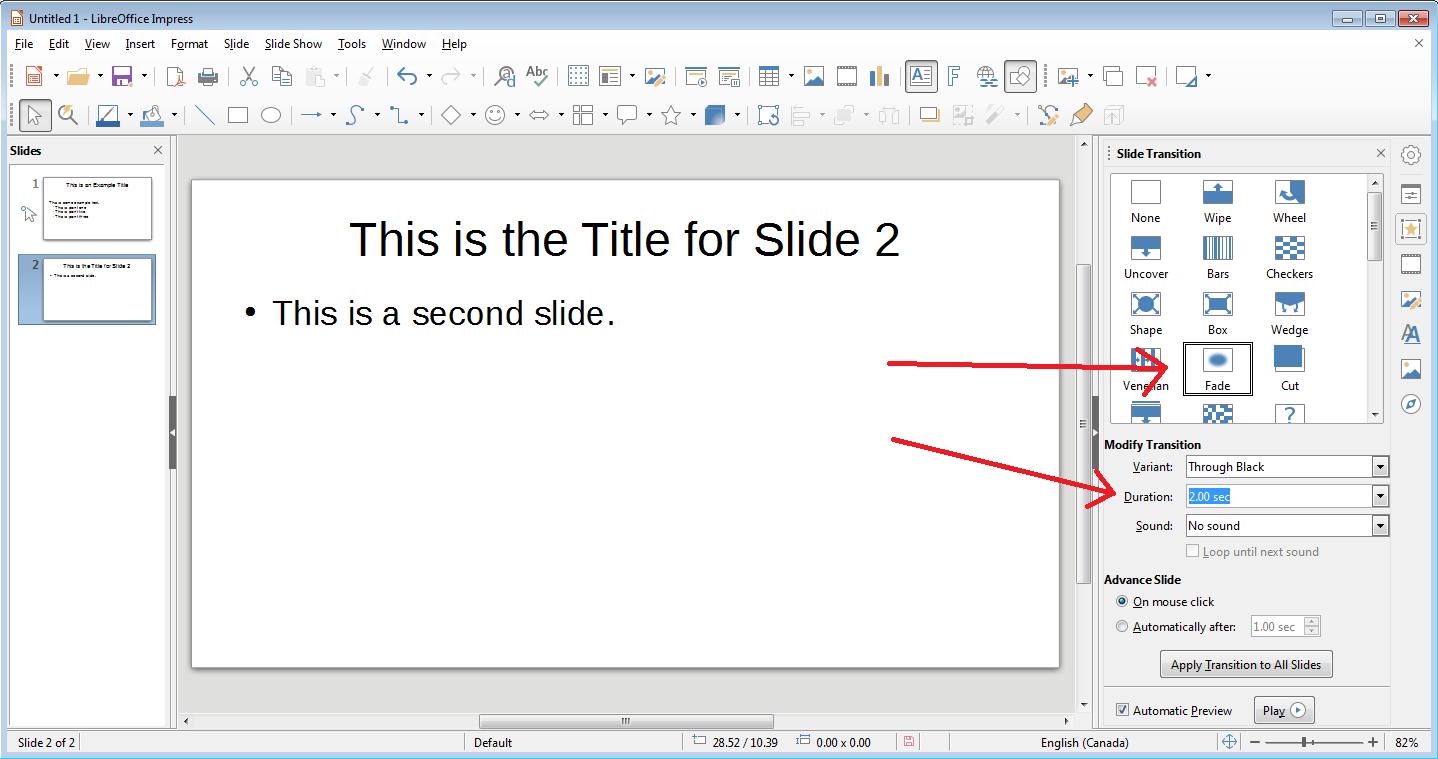Click Apply Transition to All Slides

1246,665
